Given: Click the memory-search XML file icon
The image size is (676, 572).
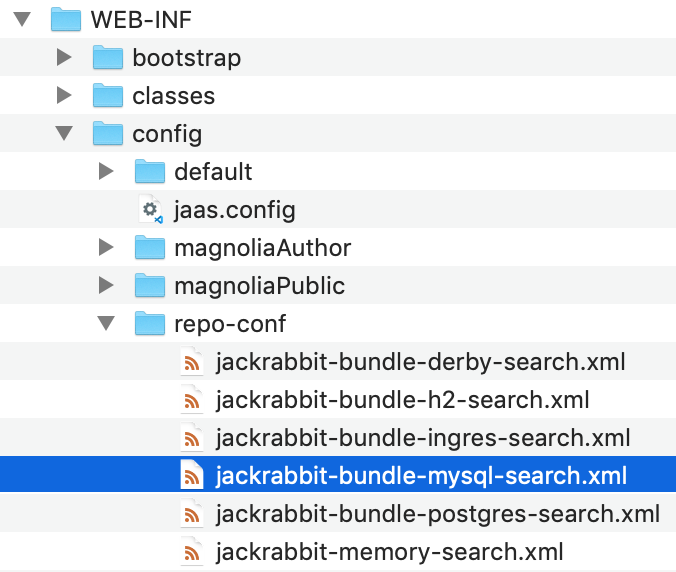Looking at the screenshot, I should 191,551.
